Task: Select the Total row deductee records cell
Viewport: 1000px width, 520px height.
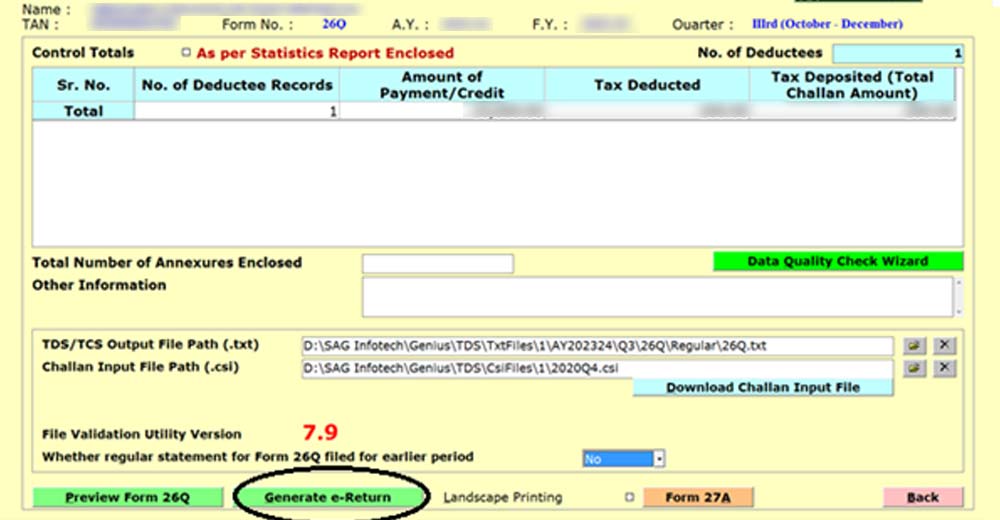Action: tap(237, 112)
